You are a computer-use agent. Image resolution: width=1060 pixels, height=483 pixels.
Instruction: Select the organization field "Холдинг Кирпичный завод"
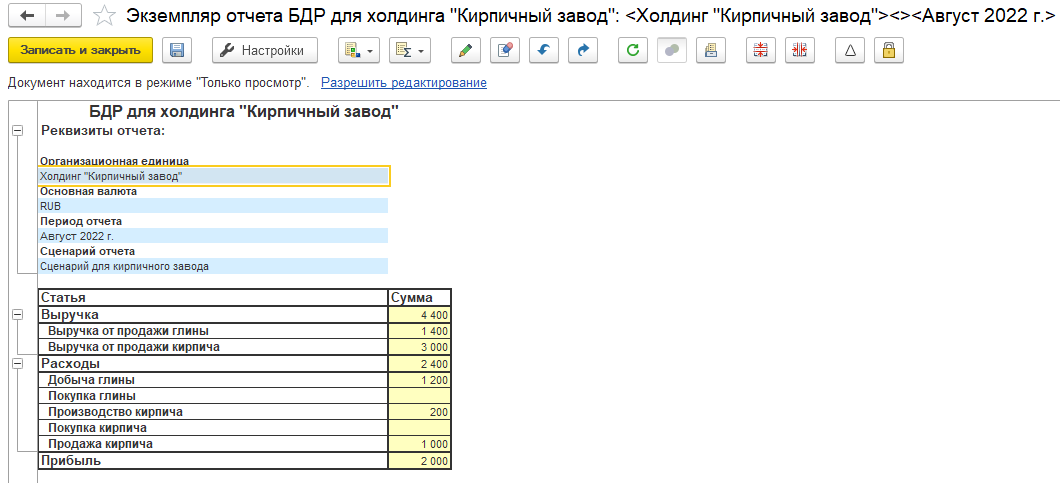coord(213,176)
